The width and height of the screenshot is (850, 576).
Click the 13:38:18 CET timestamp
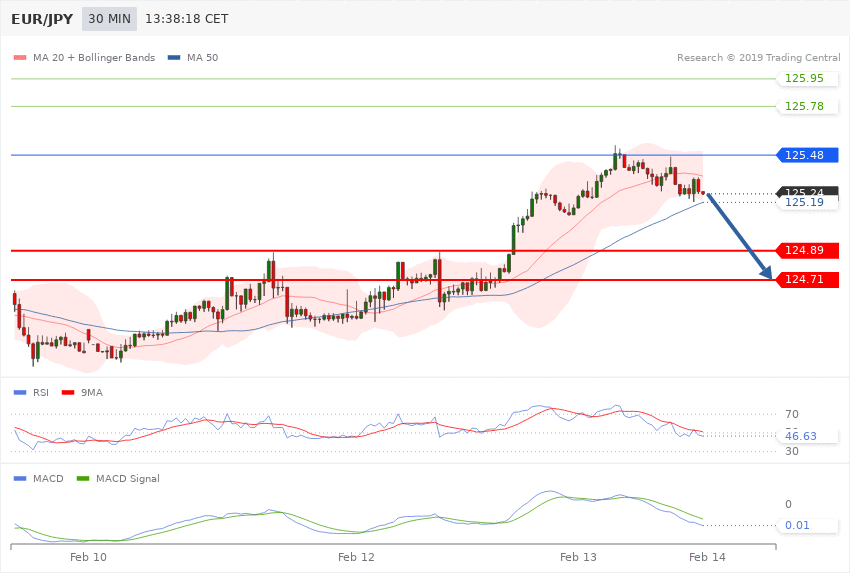pos(186,19)
